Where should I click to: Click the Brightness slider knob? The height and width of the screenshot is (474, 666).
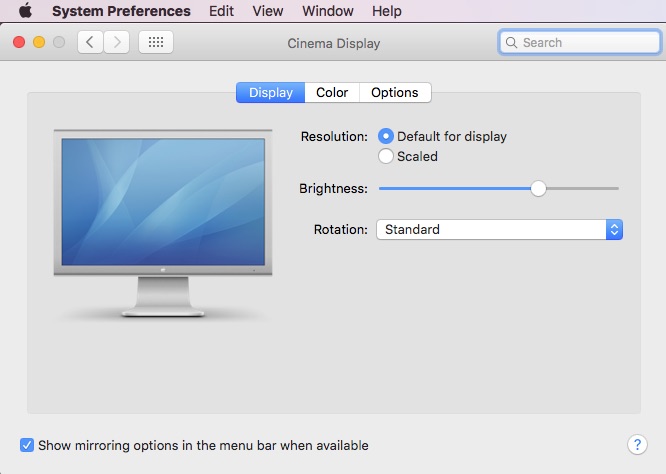click(x=538, y=188)
